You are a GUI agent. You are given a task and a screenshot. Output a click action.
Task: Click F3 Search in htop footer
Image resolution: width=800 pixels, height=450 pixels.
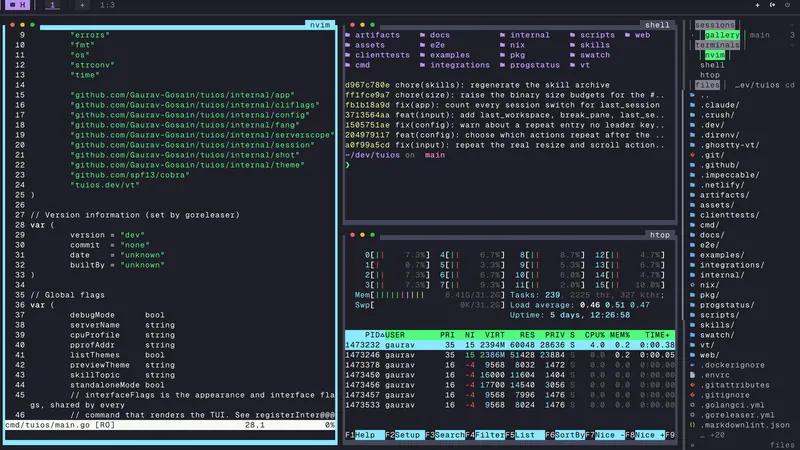(x=445, y=435)
